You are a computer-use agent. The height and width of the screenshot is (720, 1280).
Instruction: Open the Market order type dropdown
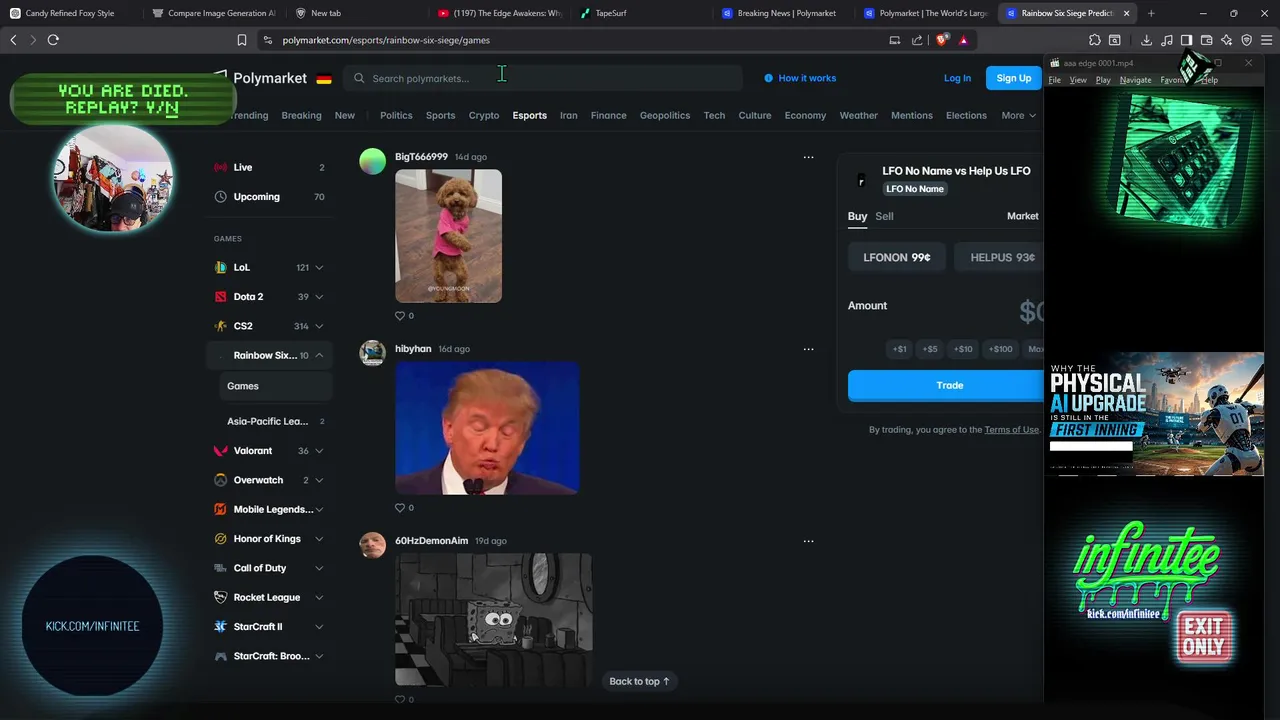(x=1023, y=216)
